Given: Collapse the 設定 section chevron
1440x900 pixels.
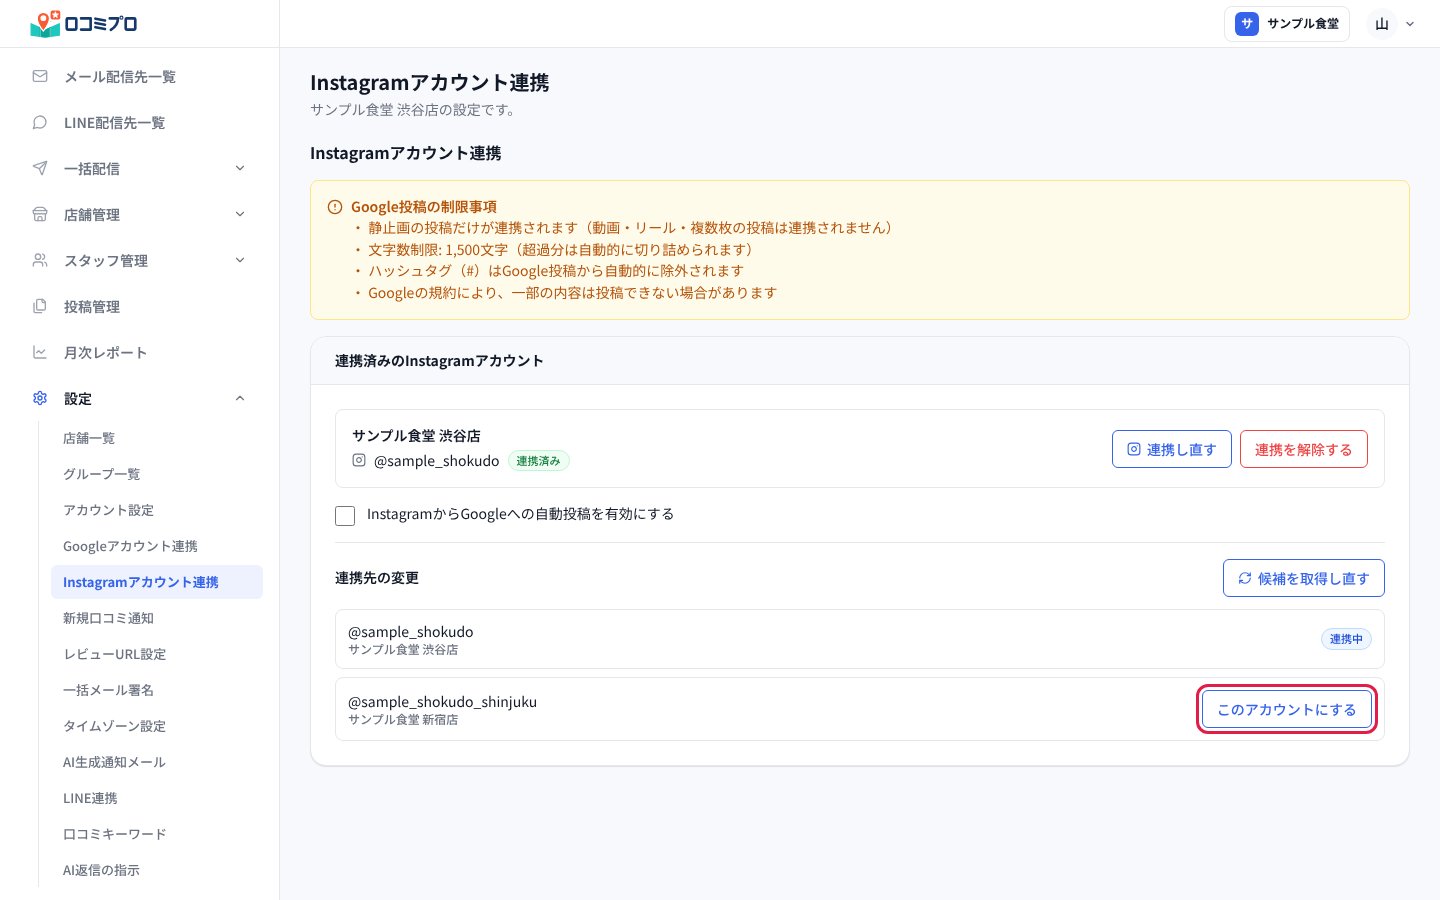Looking at the screenshot, I should [x=240, y=398].
